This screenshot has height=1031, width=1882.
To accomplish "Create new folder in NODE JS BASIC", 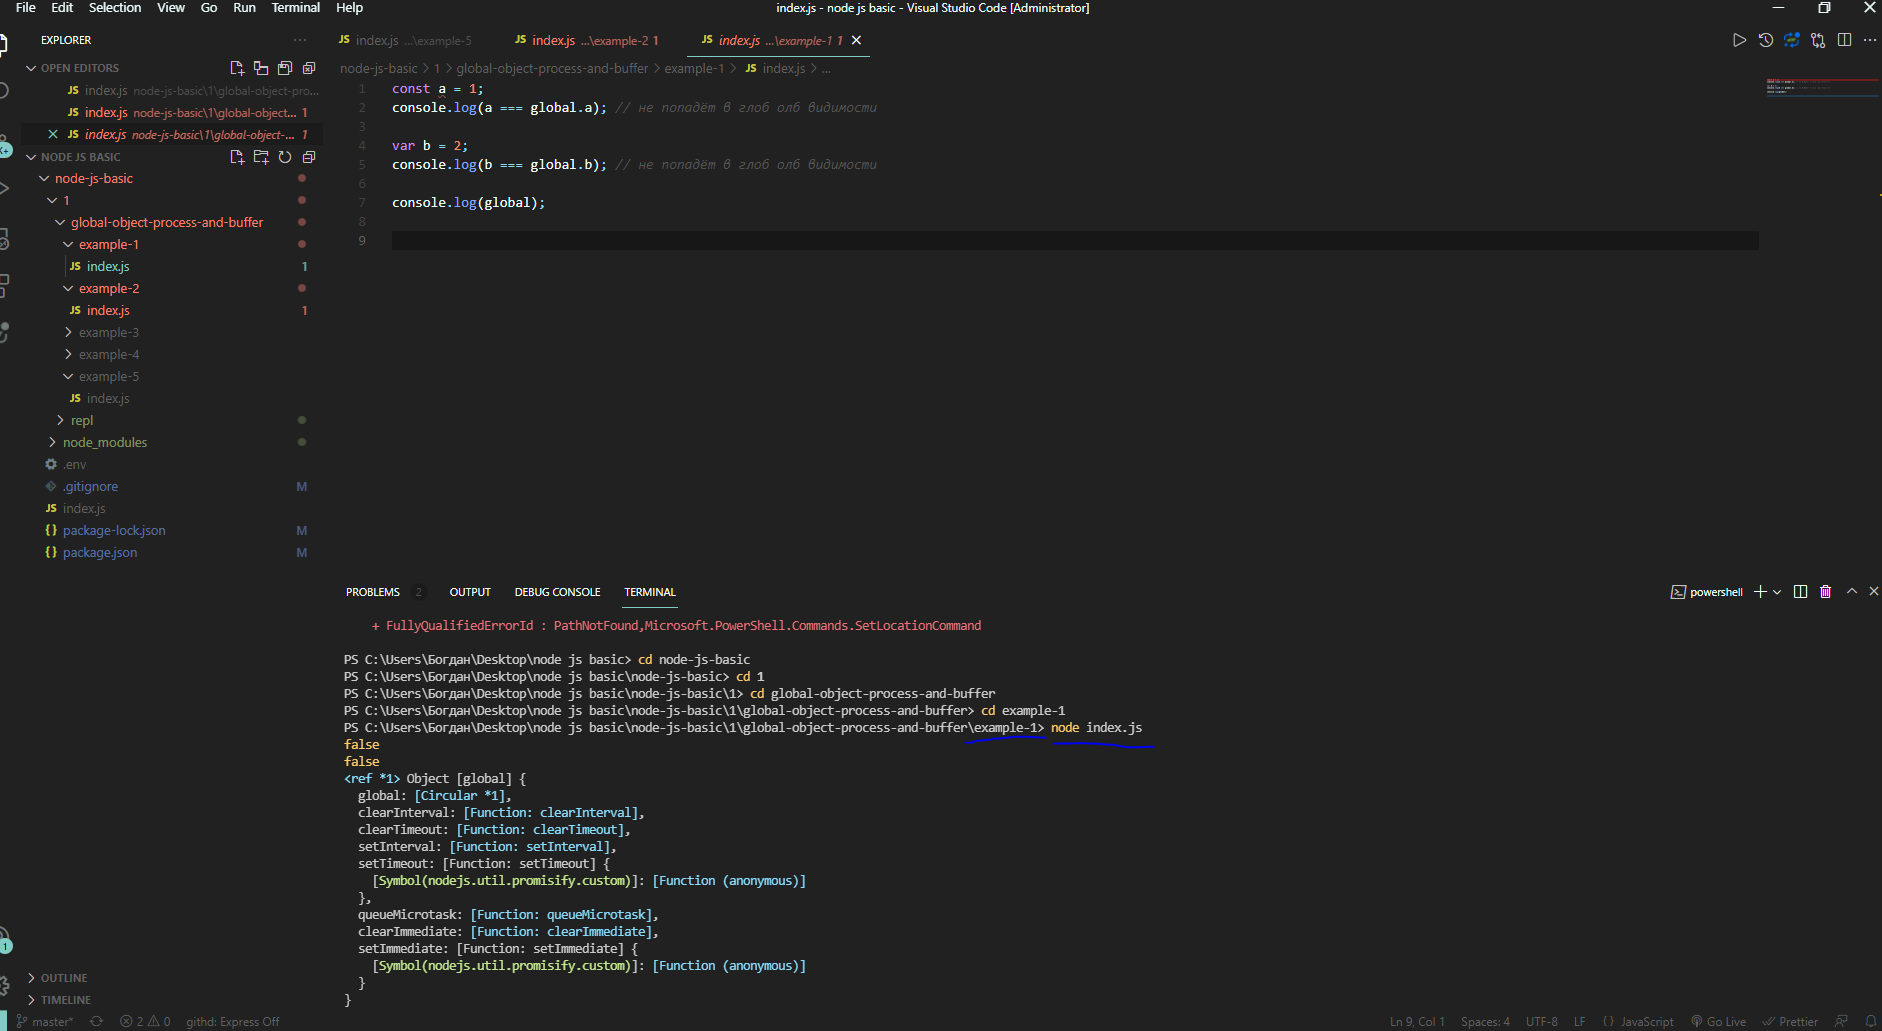I will click(261, 157).
